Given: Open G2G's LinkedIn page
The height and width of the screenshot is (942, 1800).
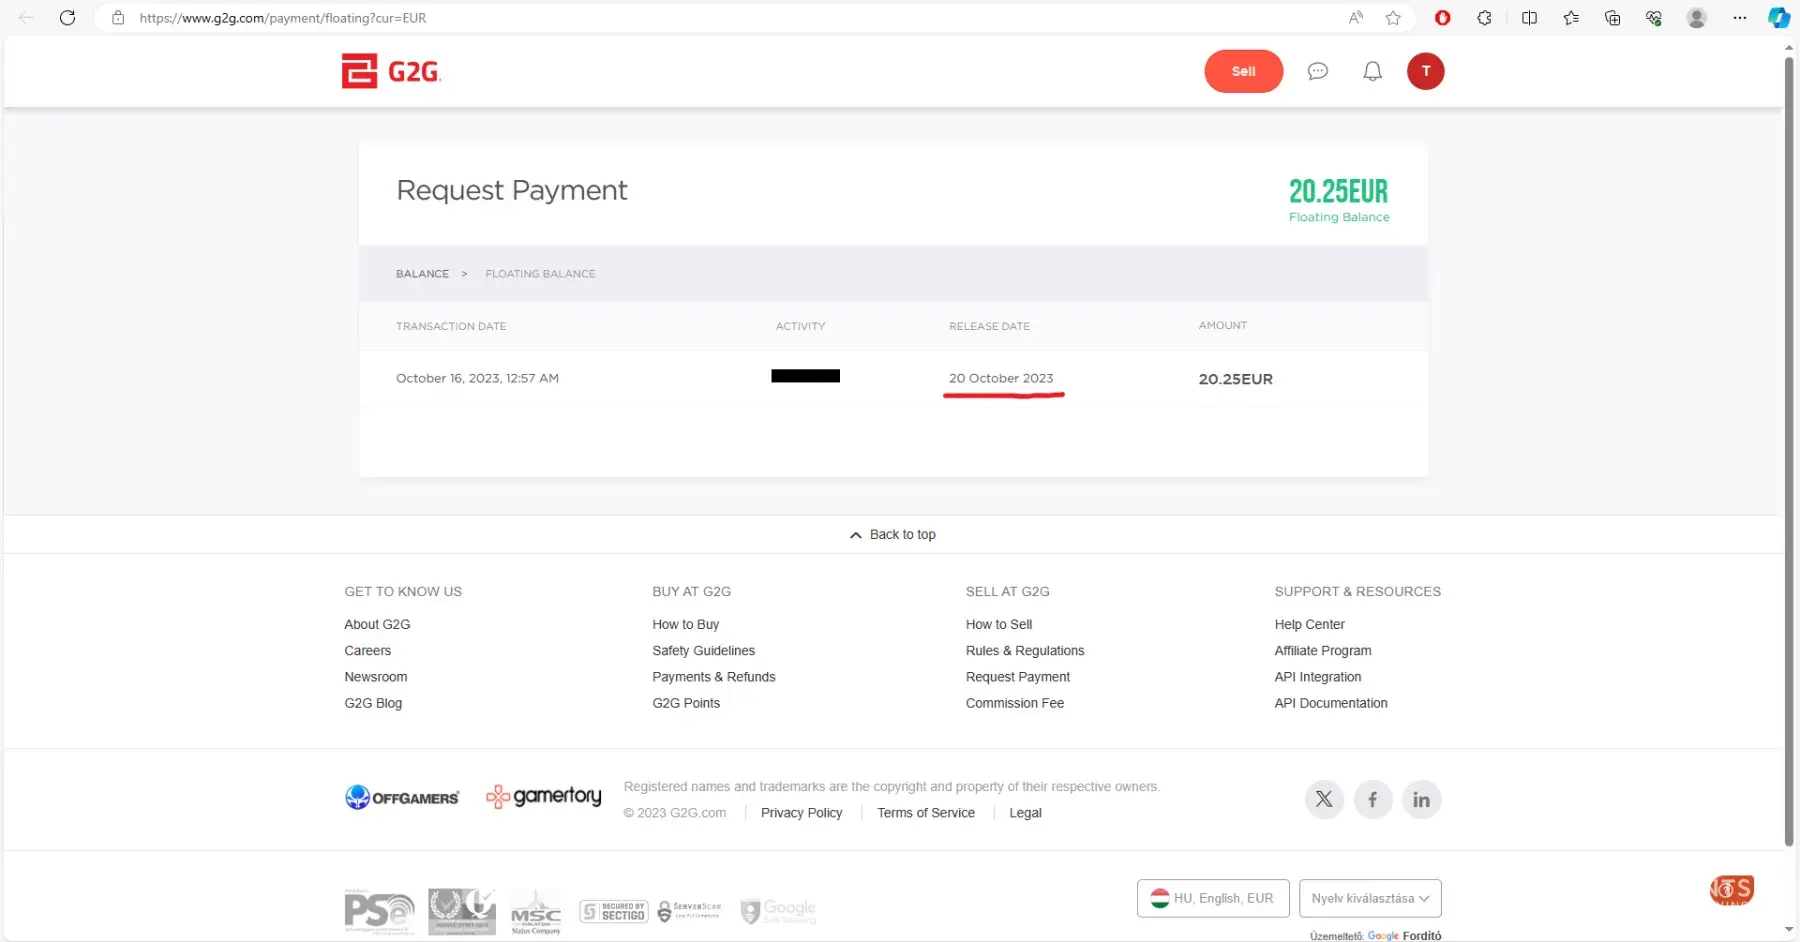Looking at the screenshot, I should tap(1421, 799).
